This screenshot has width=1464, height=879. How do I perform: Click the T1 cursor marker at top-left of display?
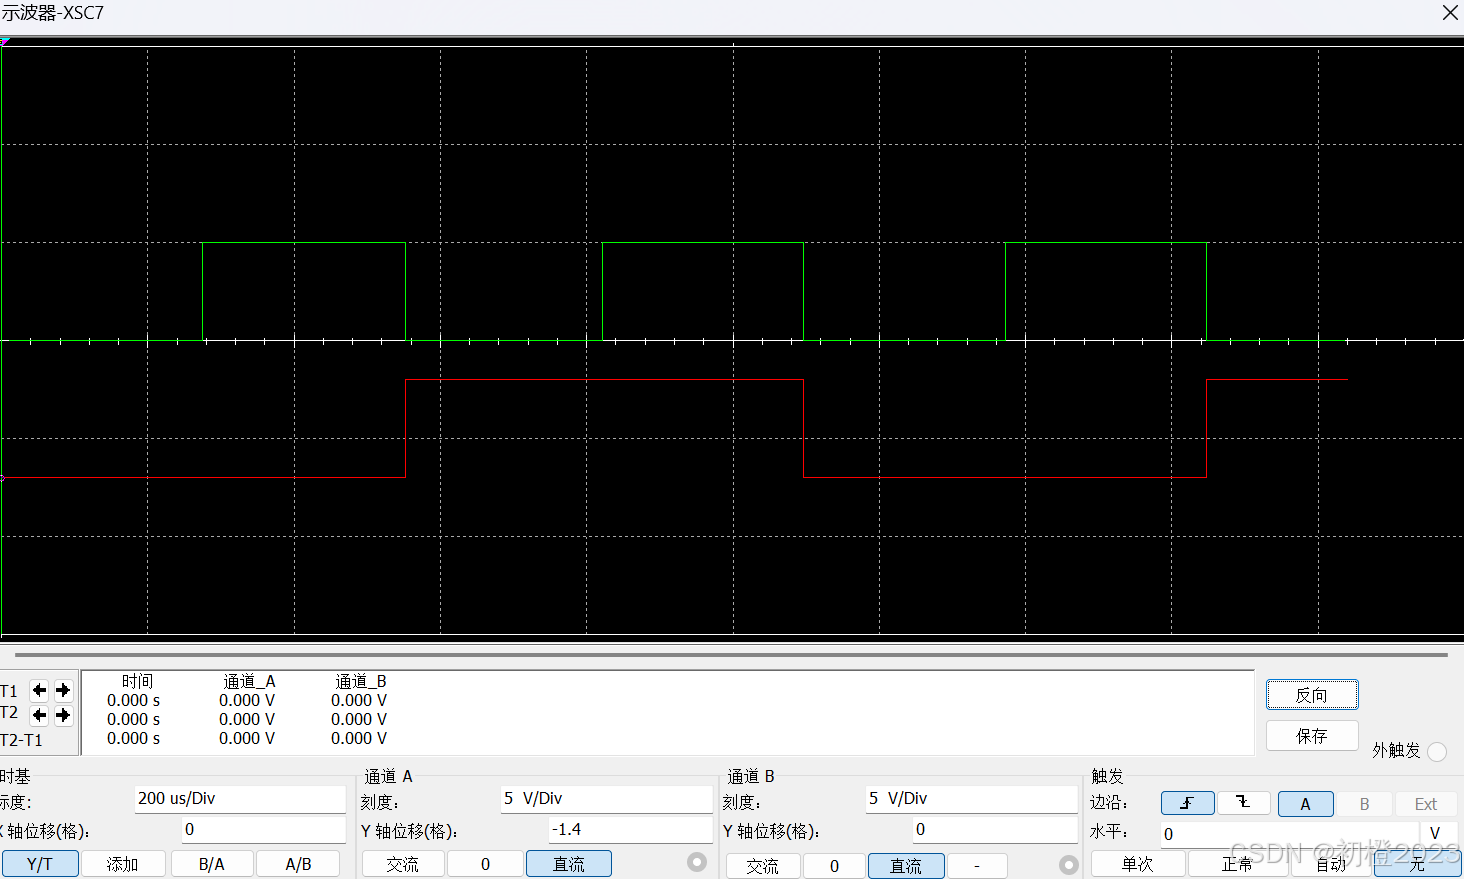(x=5, y=41)
